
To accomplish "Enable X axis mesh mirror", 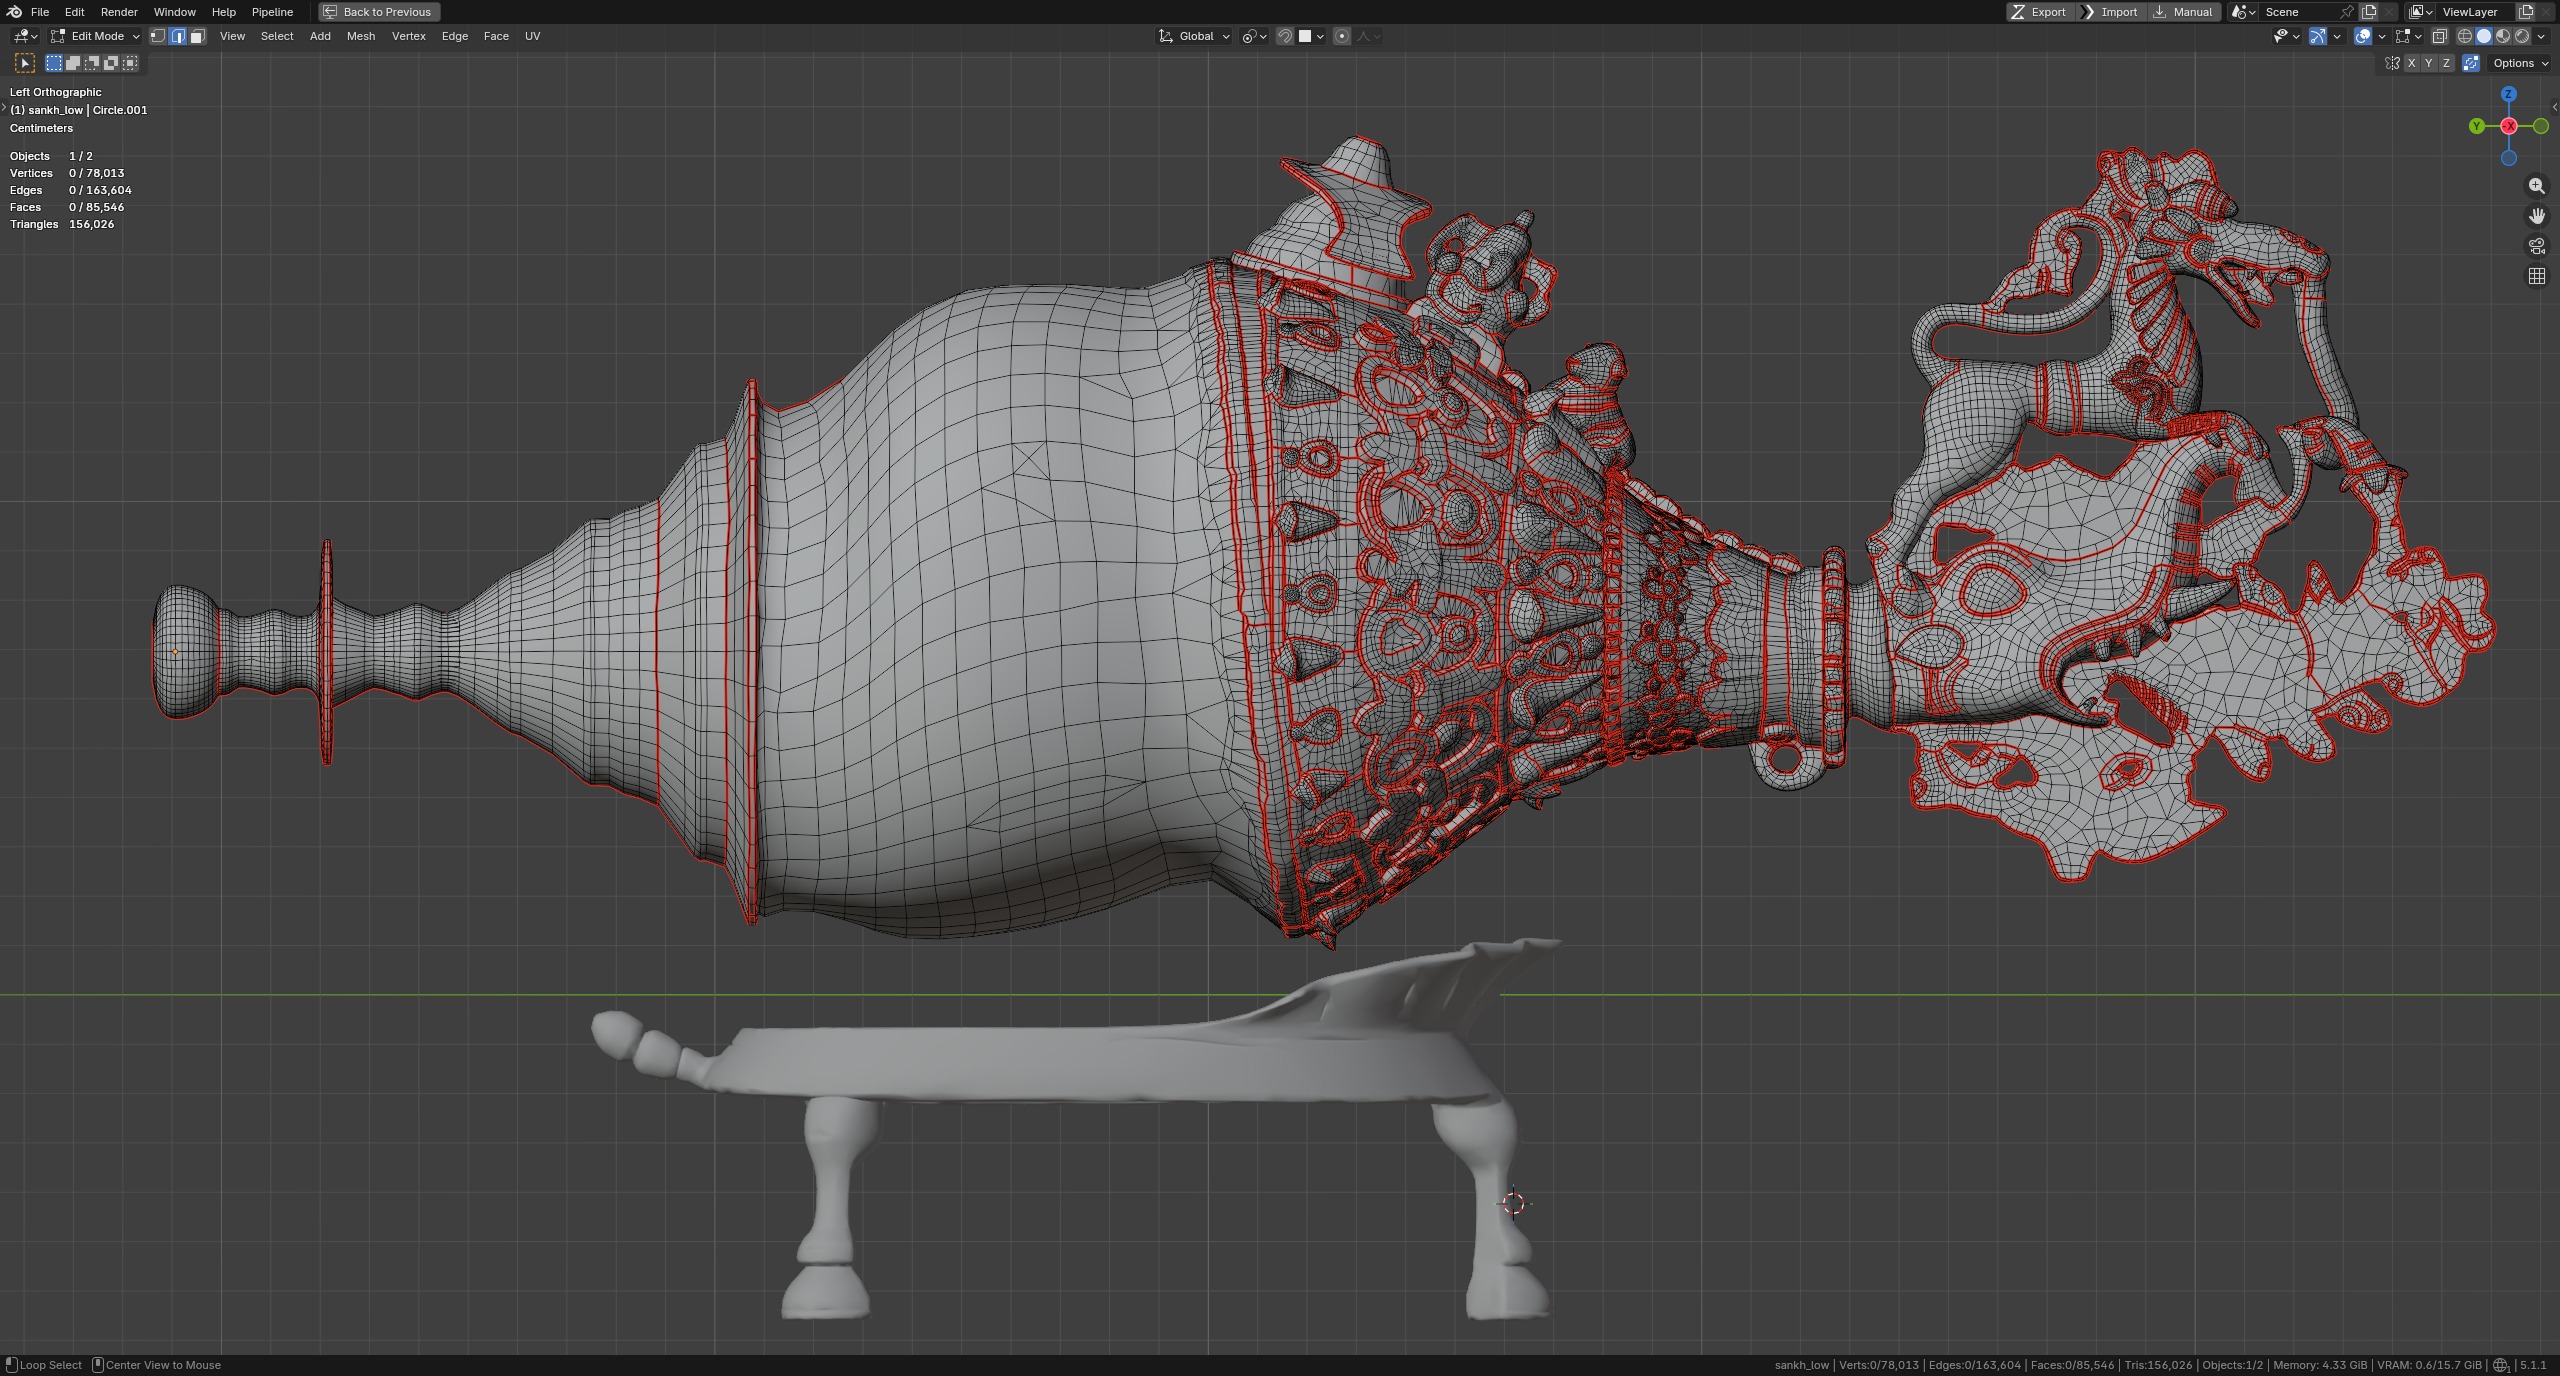I will [2411, 63].
